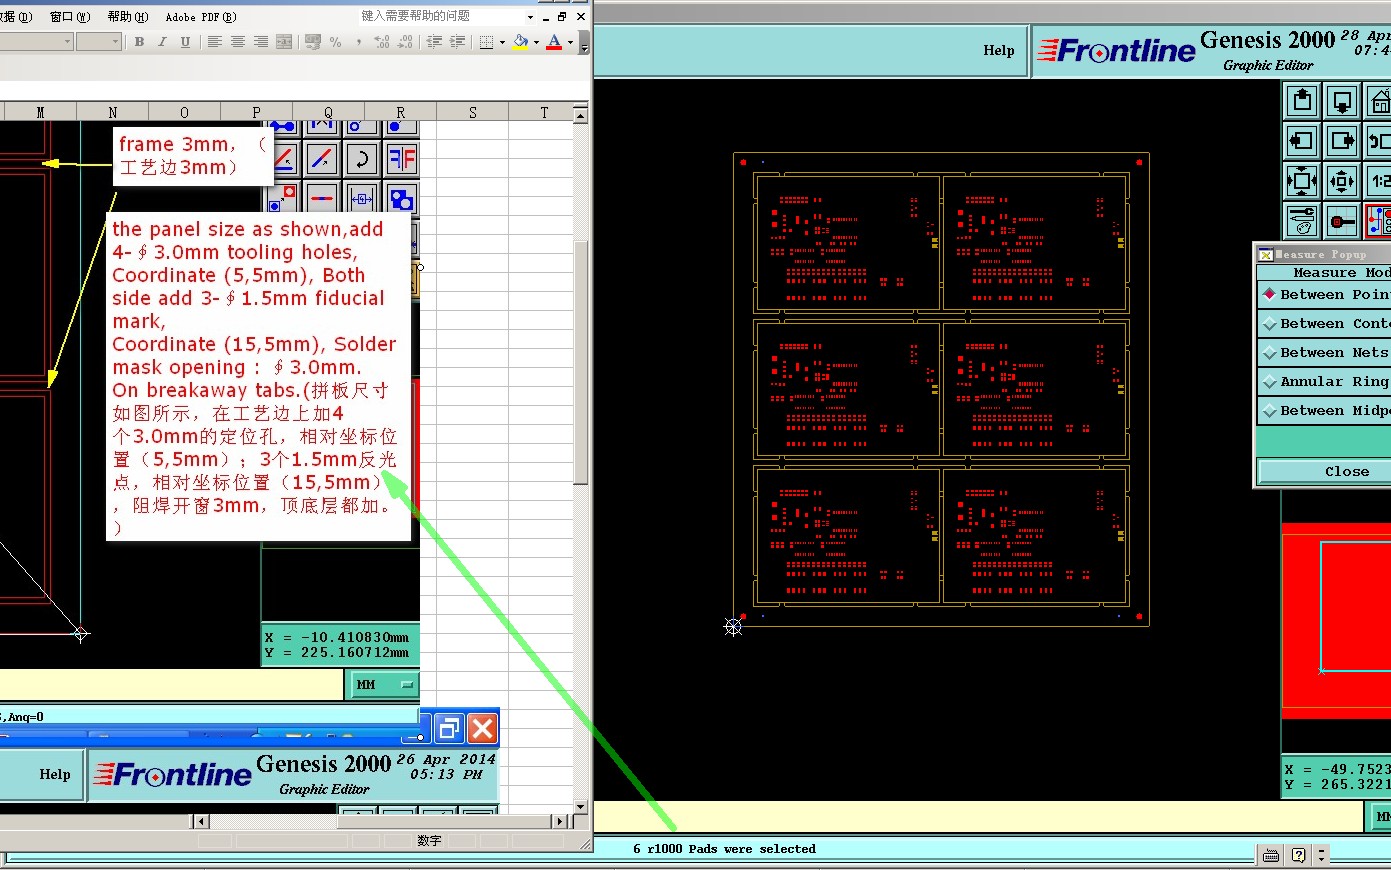Open Font Color dropdown arrow
This screenshot has height=870, width=1391.
570,42
